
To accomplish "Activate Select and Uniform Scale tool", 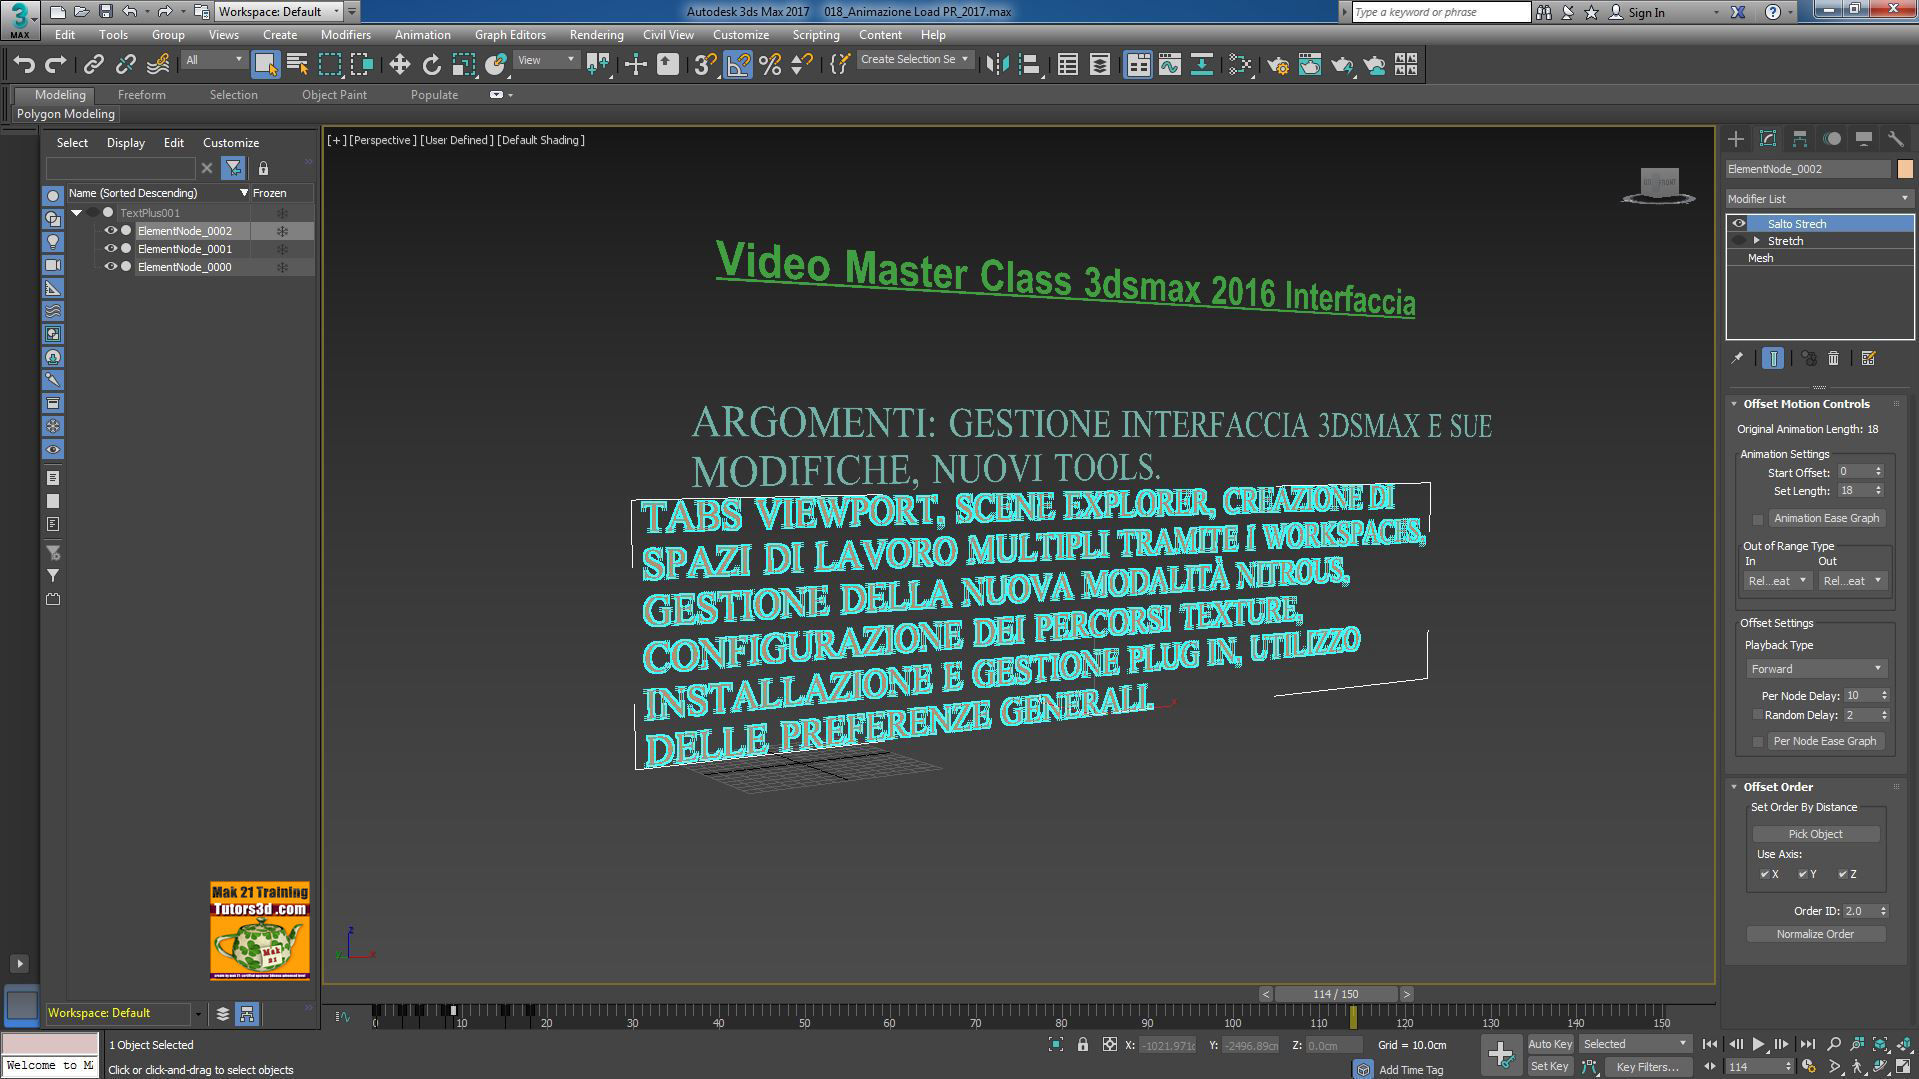I will click(x=463, y=65).
